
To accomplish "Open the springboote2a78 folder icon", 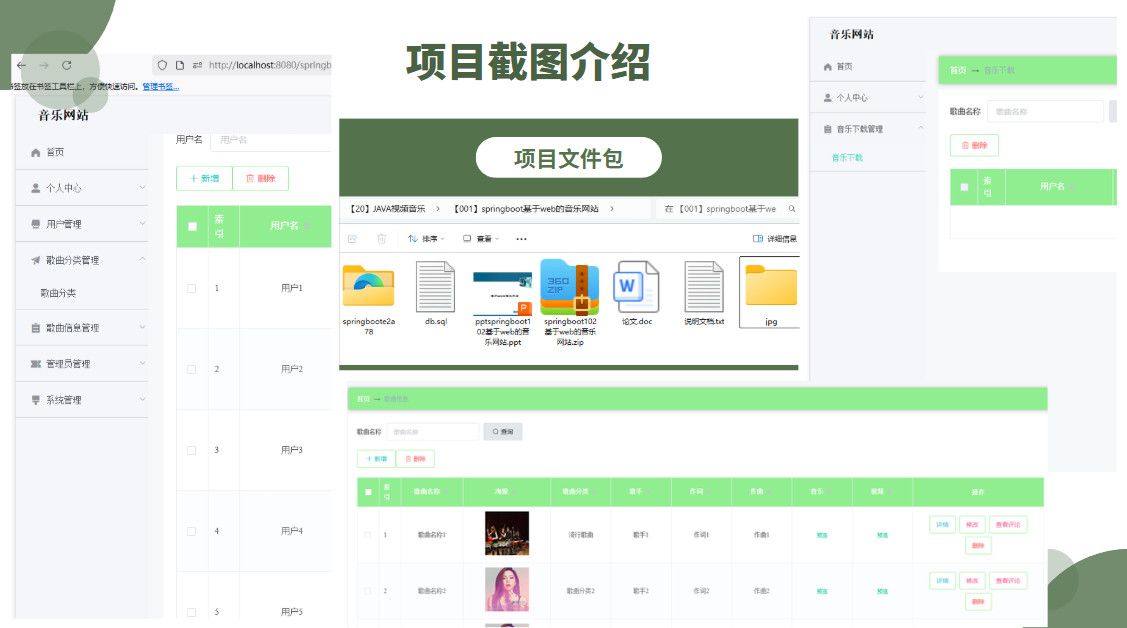I will pos(368,286).
